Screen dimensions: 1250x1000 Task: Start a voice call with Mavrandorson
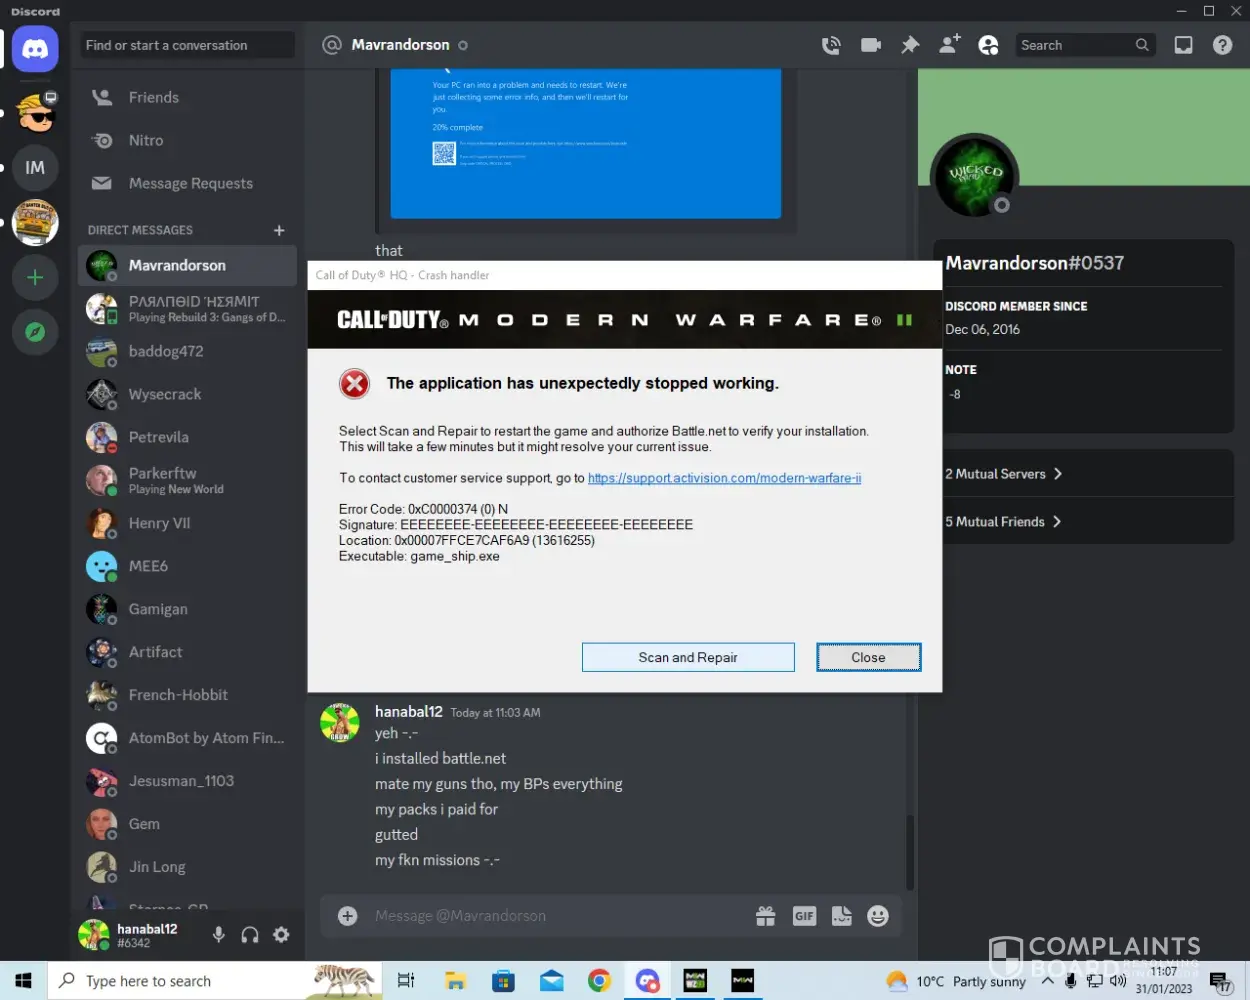pyautogui.click(x=831, y=45)
